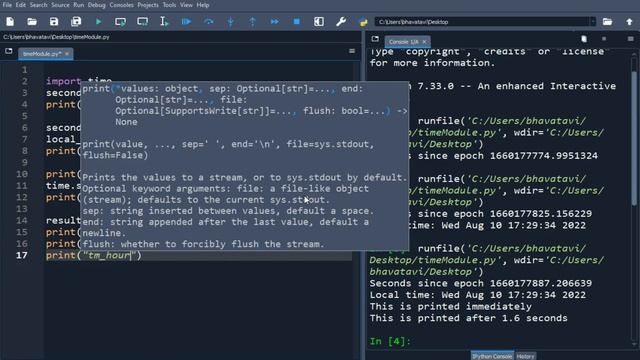Open the Search menu
The image size is (640, 360).
click(x=38, y=5)
